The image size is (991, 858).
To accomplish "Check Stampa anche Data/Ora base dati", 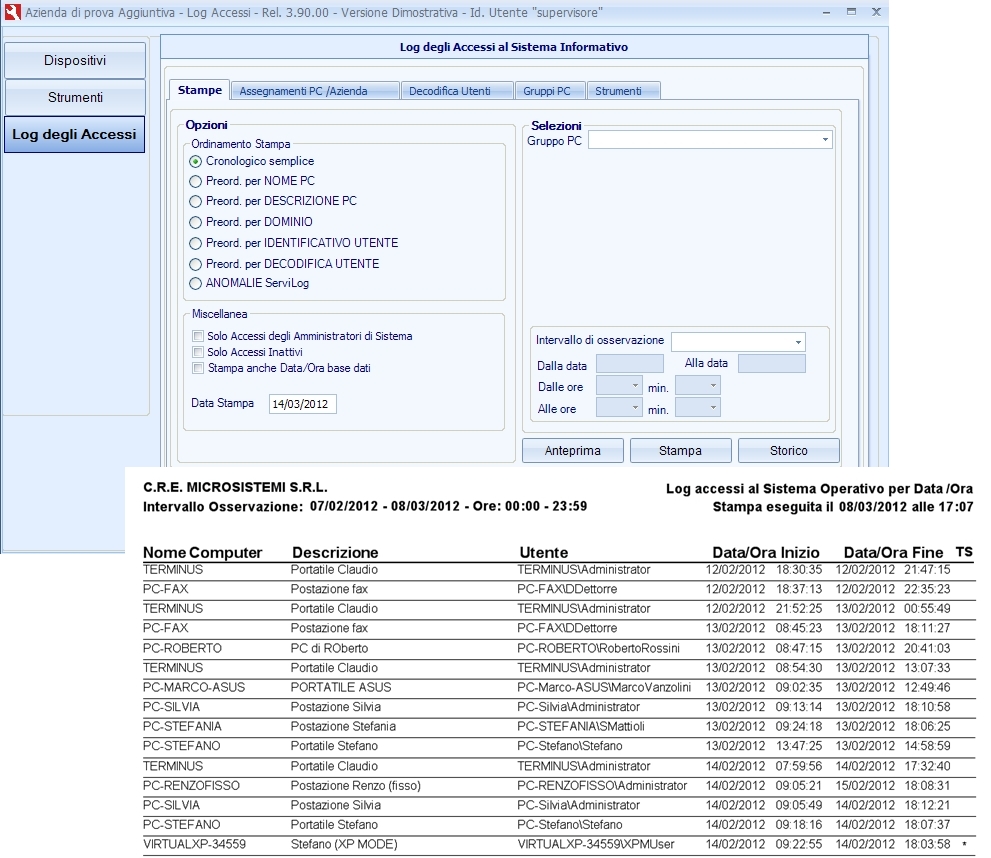I will [198, 368].
